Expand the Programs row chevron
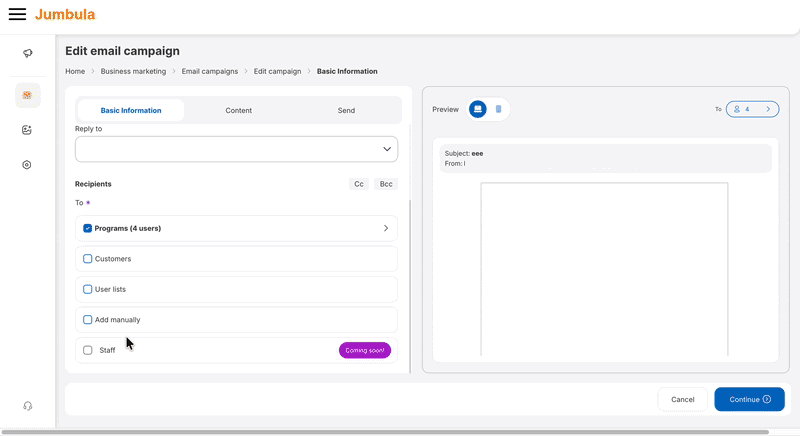The height and width of the screenshot is (436, 800). tap(386, 228)
